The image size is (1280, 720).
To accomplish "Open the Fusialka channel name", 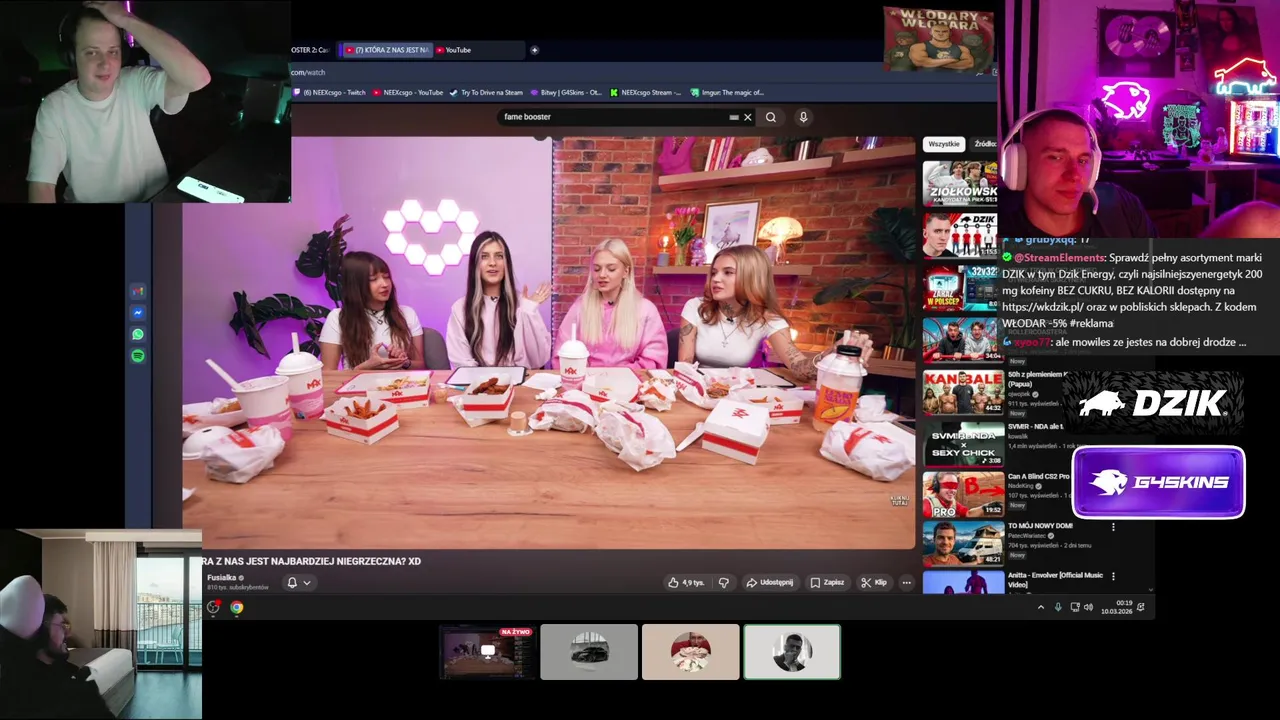I will 222,577.
